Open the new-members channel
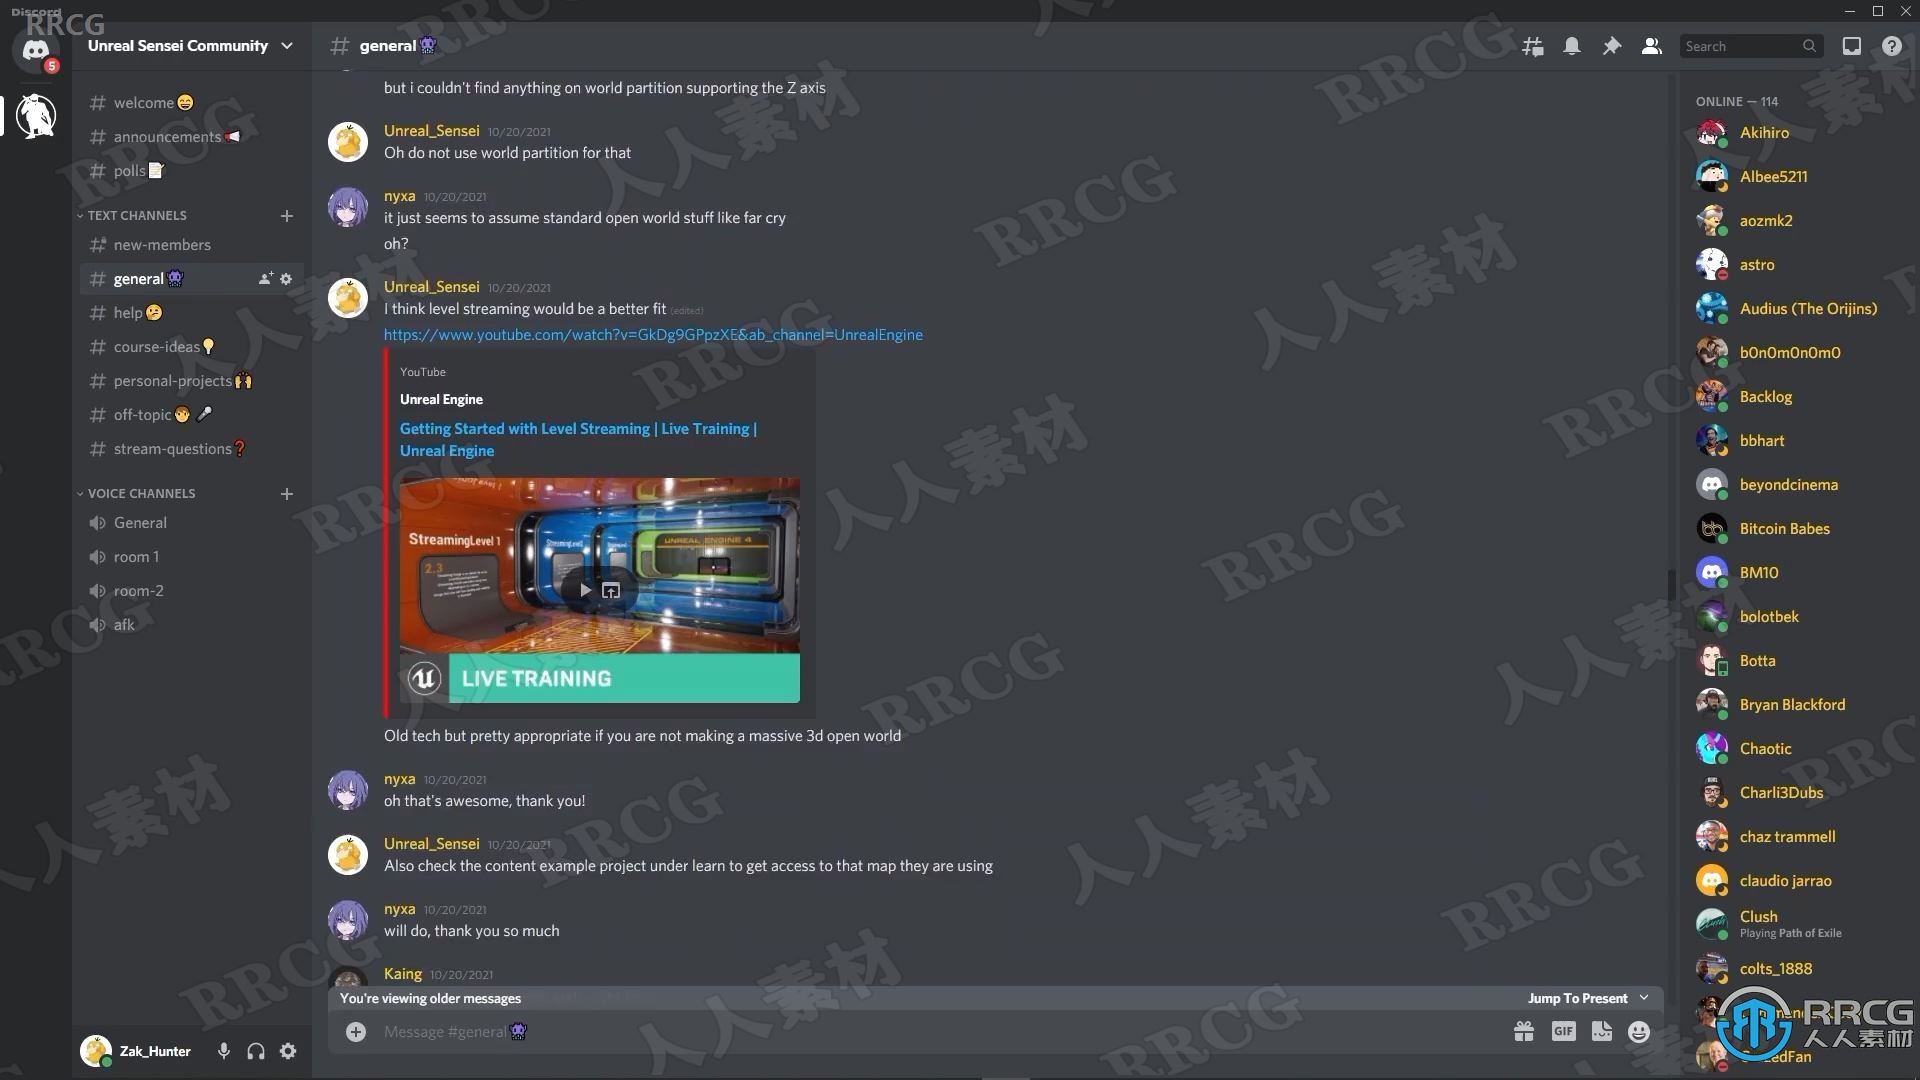Screen dimensions: 1920x1080 pos(191,245)
